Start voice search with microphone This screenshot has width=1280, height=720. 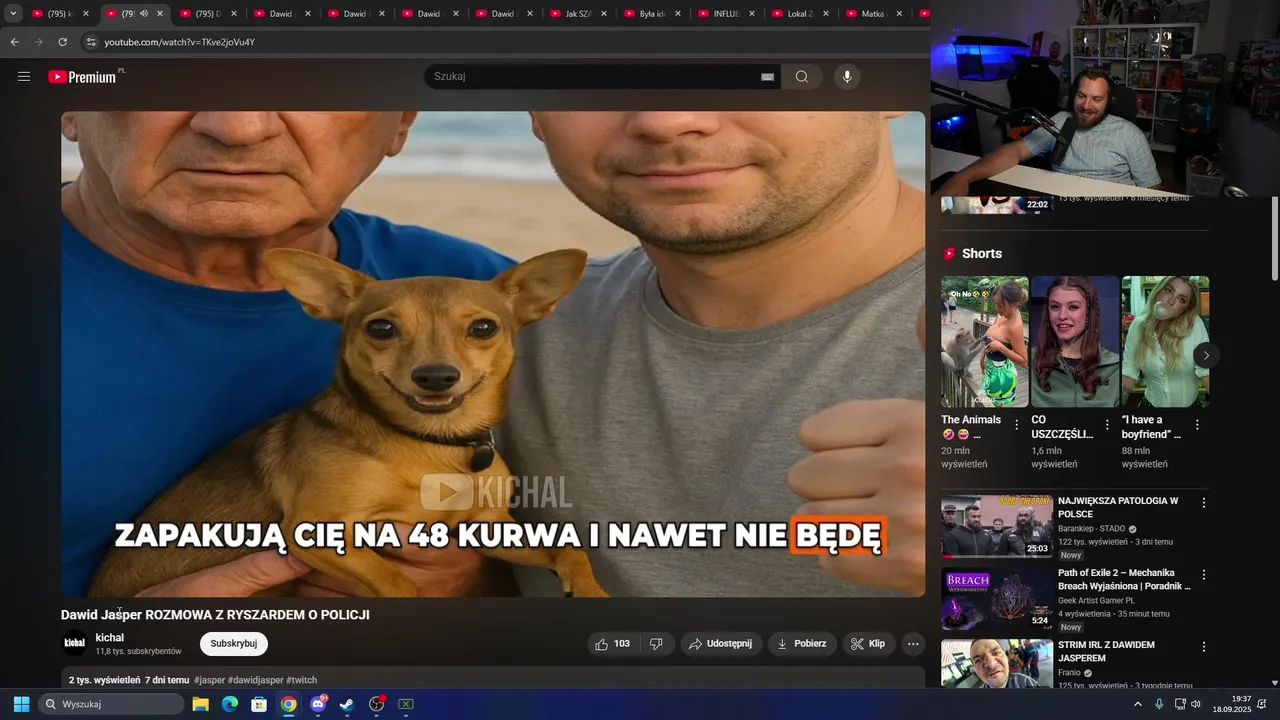point(847,76)
